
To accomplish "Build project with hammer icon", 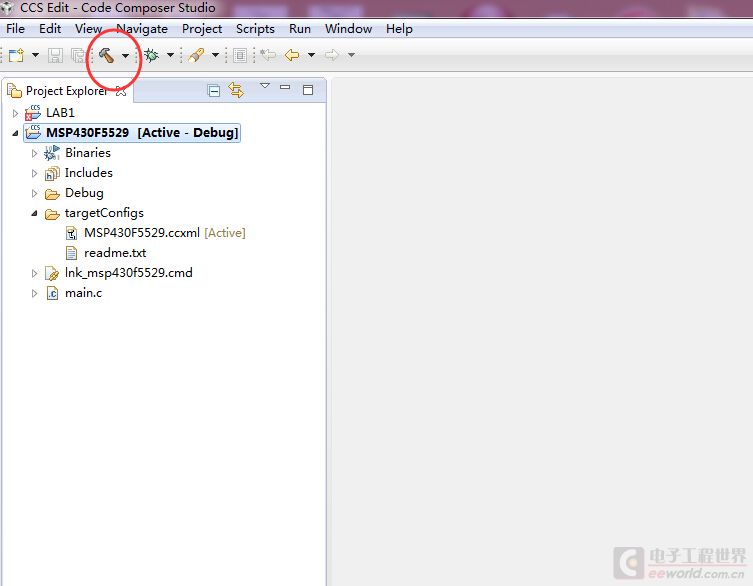I will (x=106, y=55).
